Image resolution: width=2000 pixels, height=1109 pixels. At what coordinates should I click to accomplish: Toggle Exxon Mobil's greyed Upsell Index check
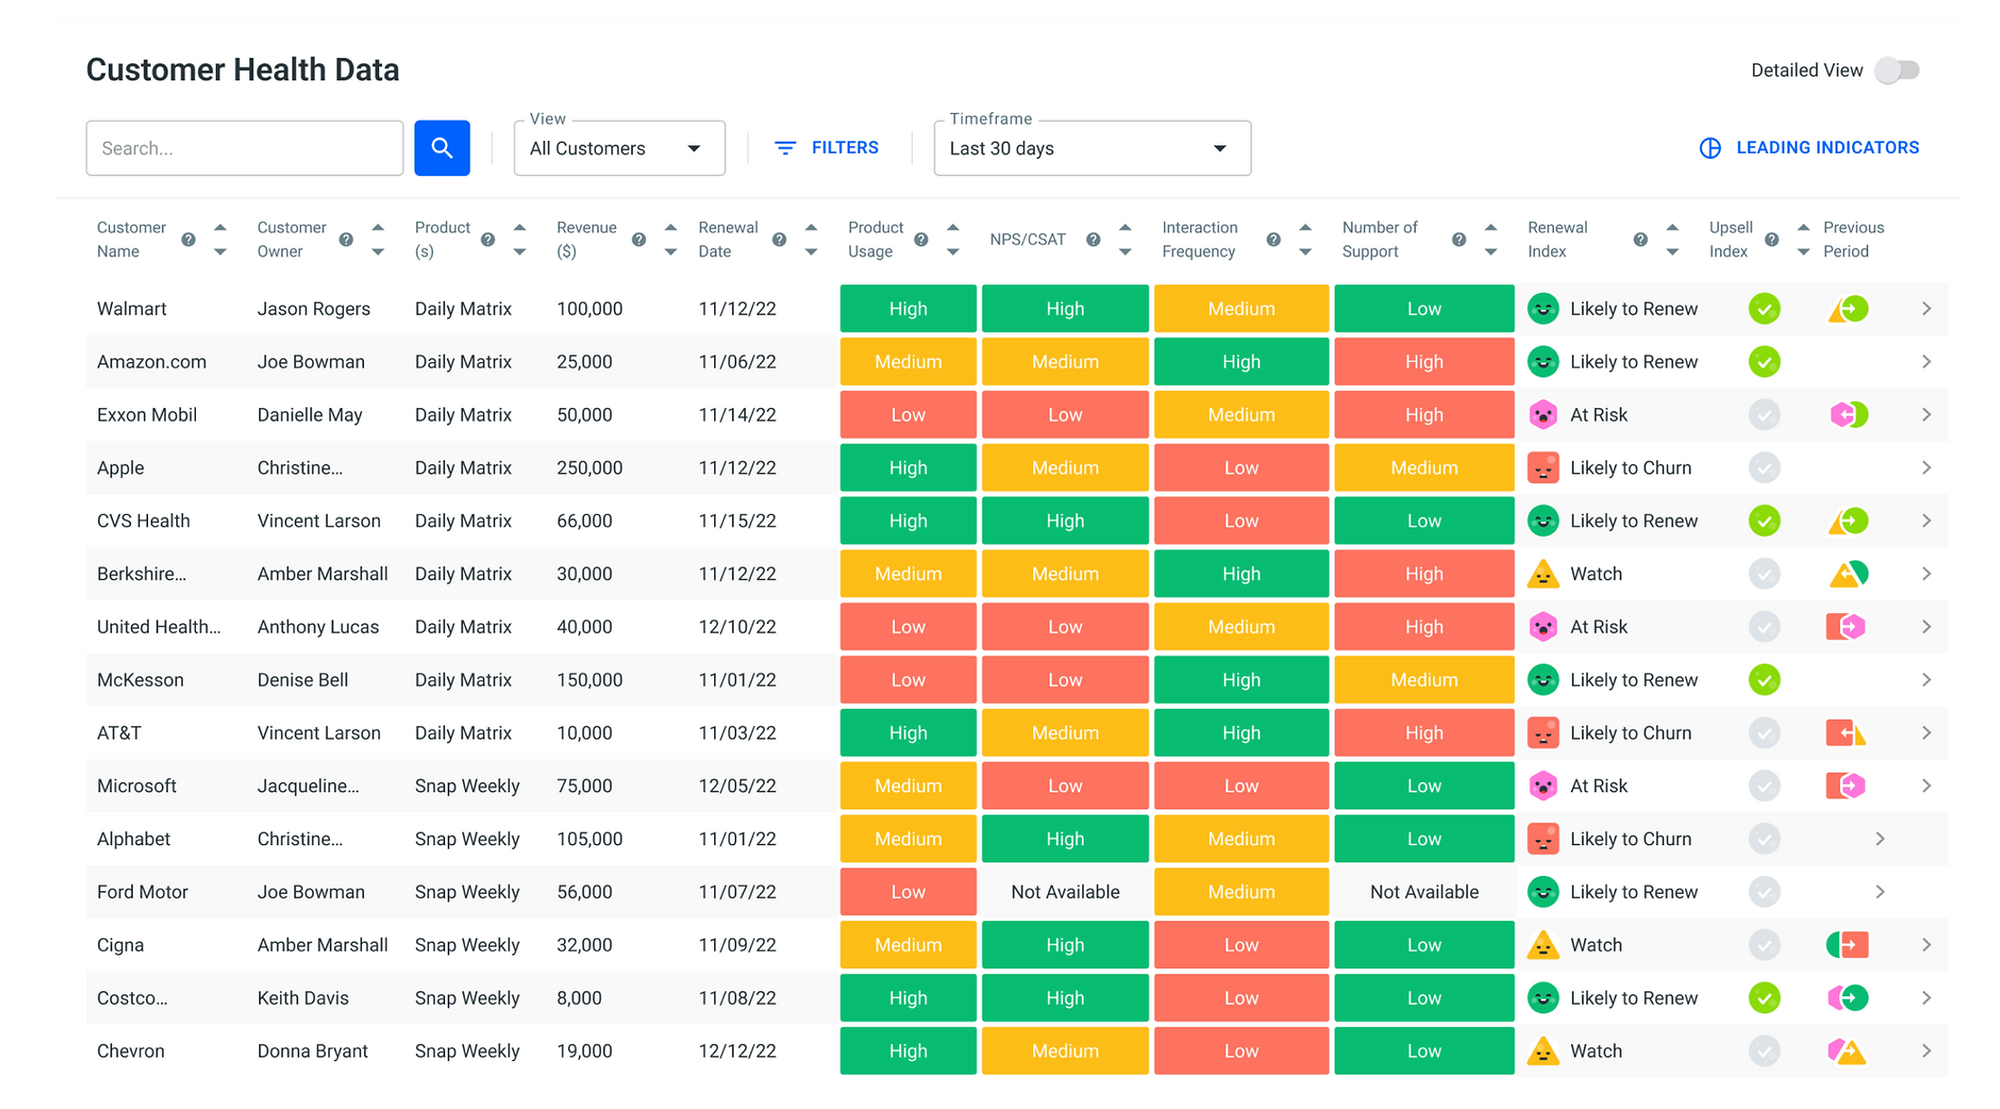[x=1764, y=414]
